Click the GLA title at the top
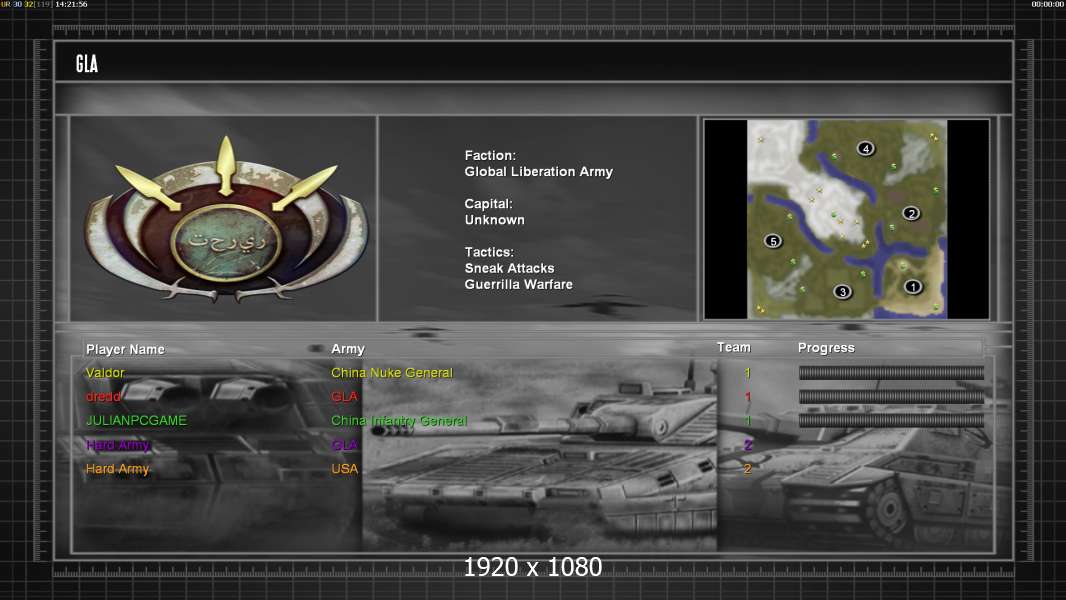Image resolution: width=1066 pixels, height=600 pixels. click(x=87, y=64)
